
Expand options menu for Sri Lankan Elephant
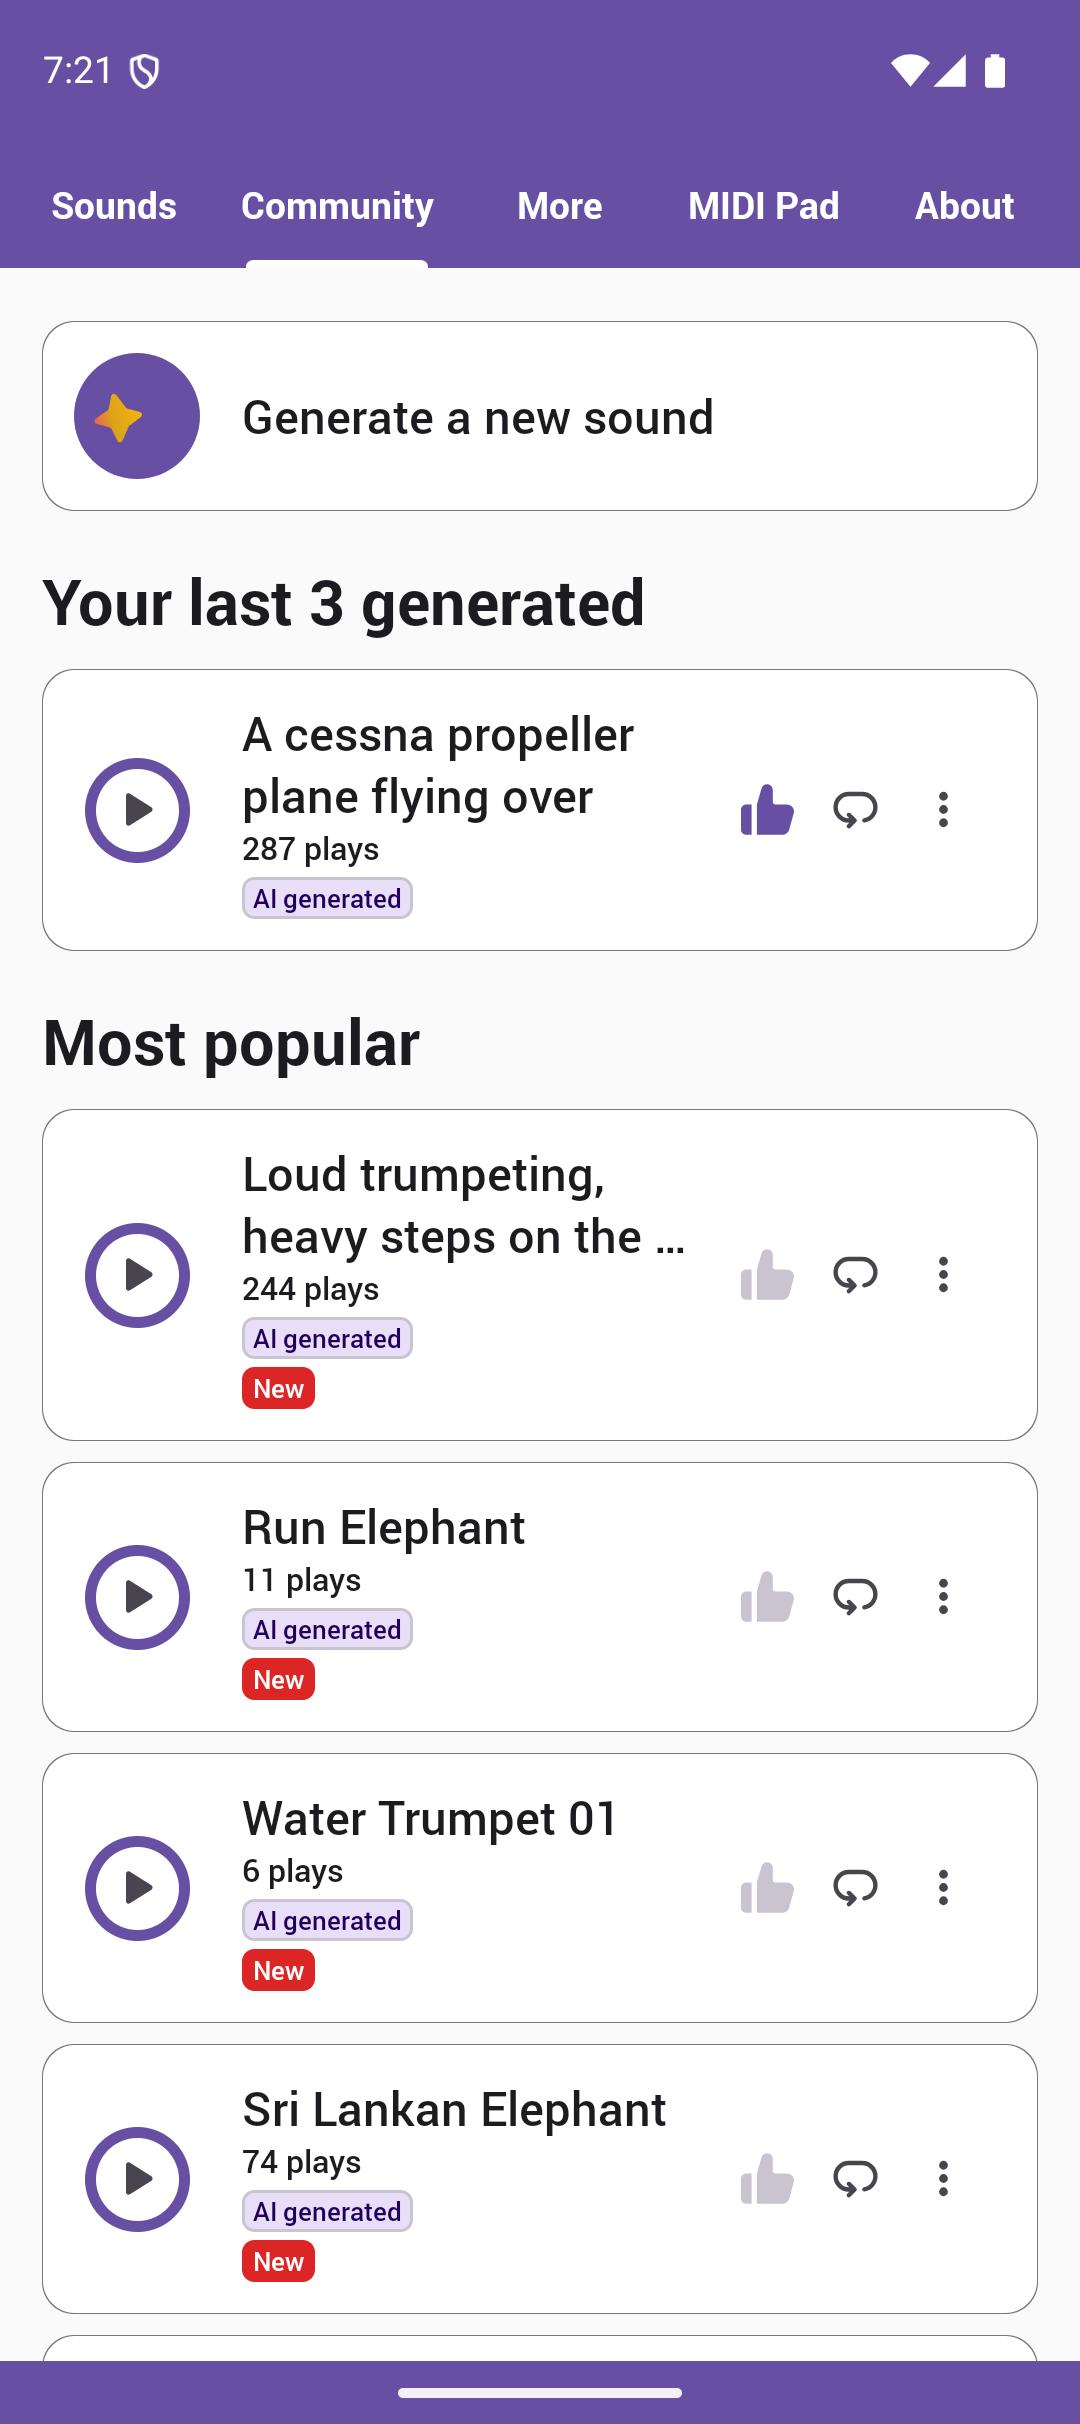943,2179
